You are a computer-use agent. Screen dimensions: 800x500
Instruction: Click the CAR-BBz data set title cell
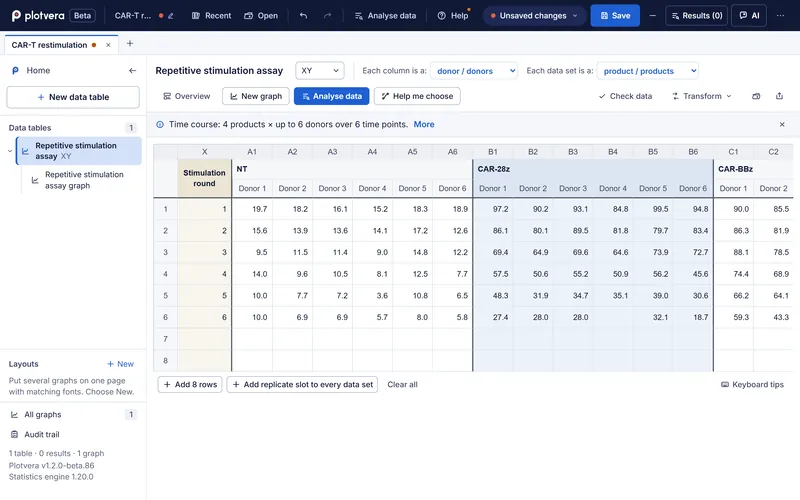[x=754, y=169]
